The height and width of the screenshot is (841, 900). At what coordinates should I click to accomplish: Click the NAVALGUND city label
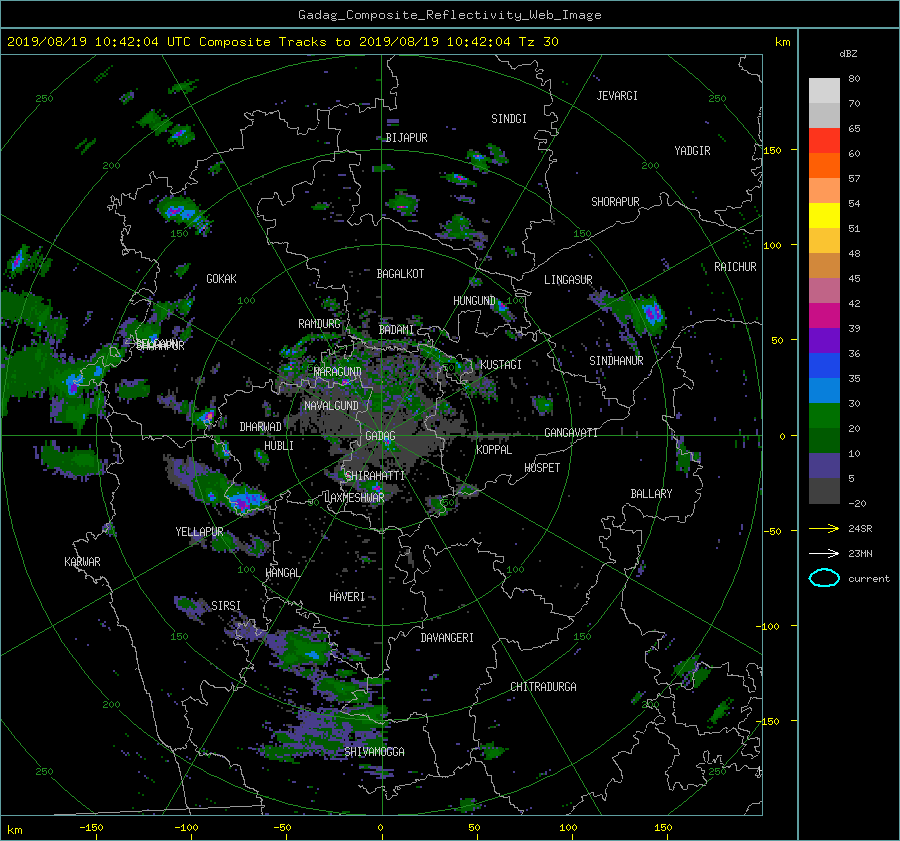tap(331, 406)
